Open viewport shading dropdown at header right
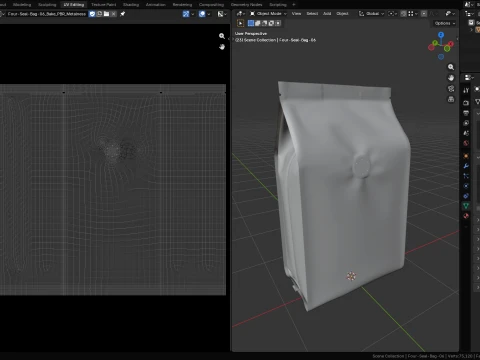 (450, 14)
